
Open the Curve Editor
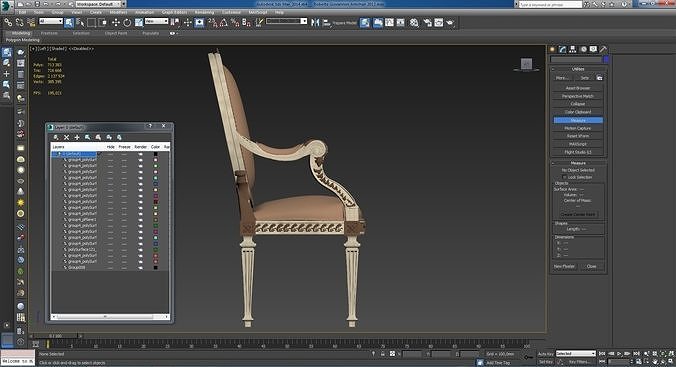click(389, 22)
